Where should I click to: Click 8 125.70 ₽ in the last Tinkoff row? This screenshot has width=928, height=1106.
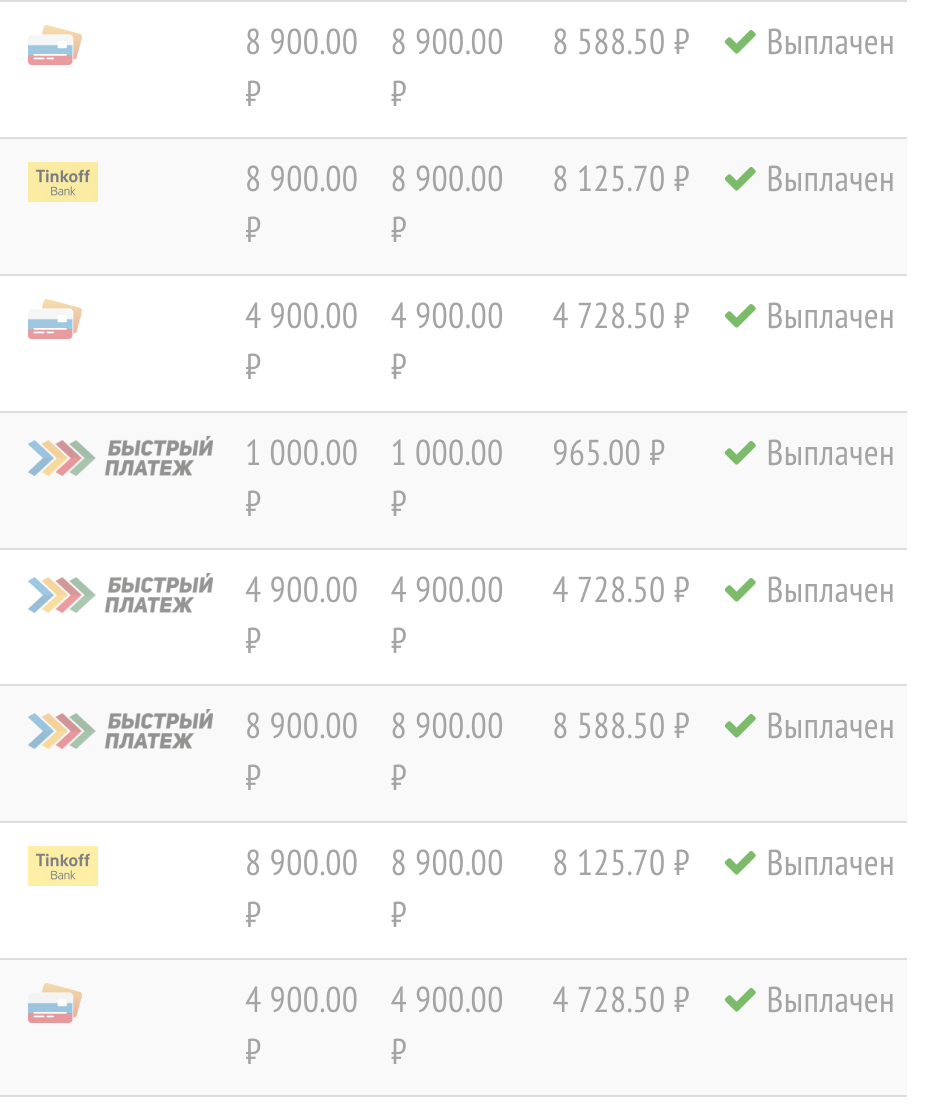coord(621,863)
